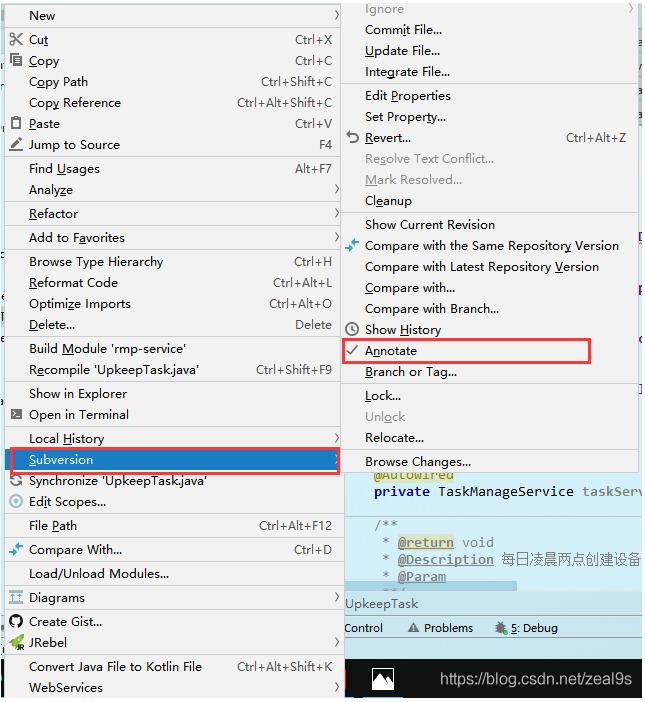Select Update File...

click(x=490, y=51)
